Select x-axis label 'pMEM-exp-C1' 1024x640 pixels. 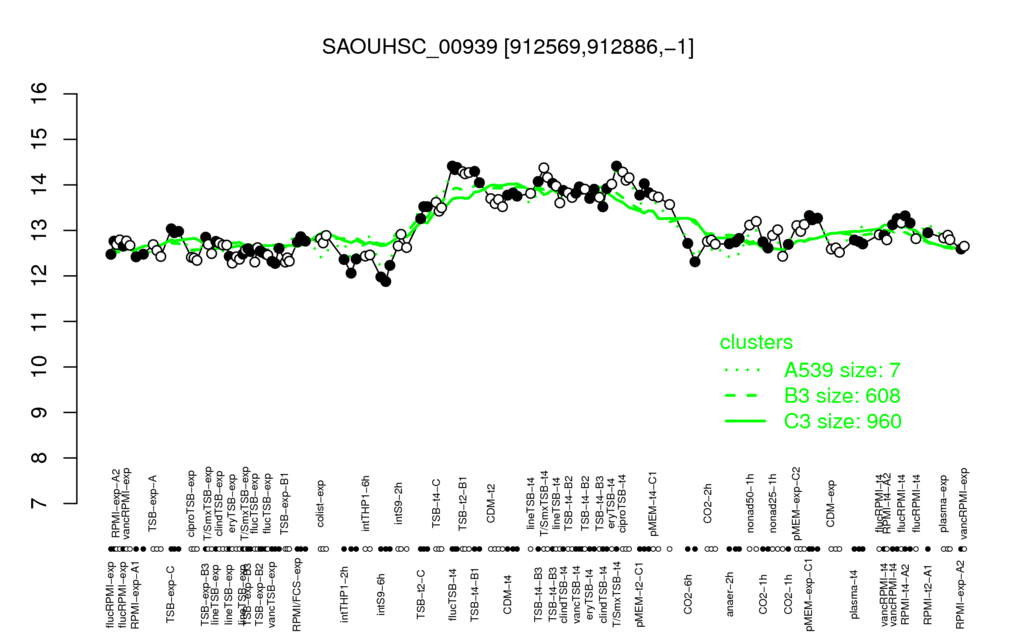point(809,594)
